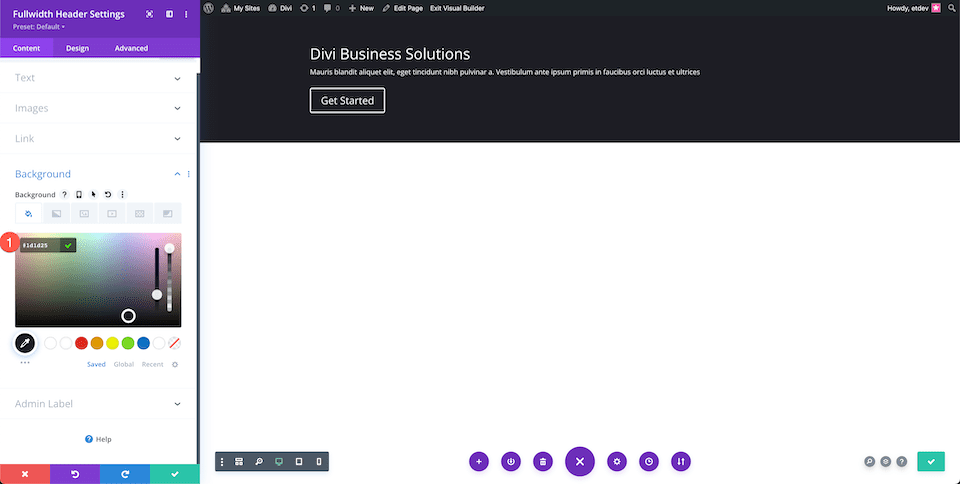Open the Advanced tab
Image resolution: width=960 pixels, height=484 pixels.
point(131,48)
